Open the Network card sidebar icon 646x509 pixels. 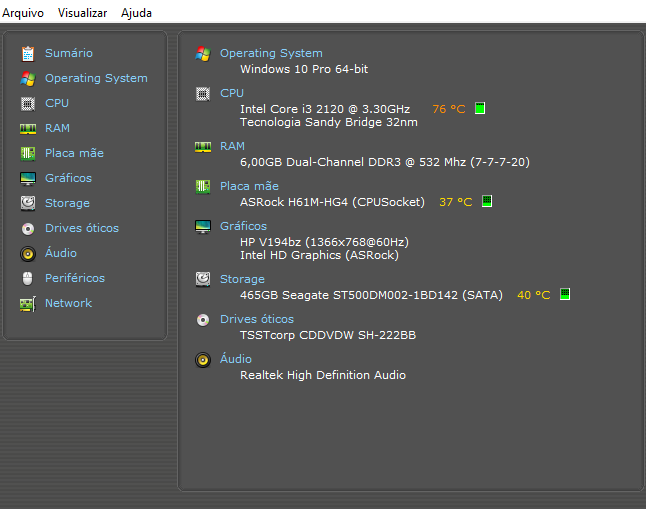(28, 304)
